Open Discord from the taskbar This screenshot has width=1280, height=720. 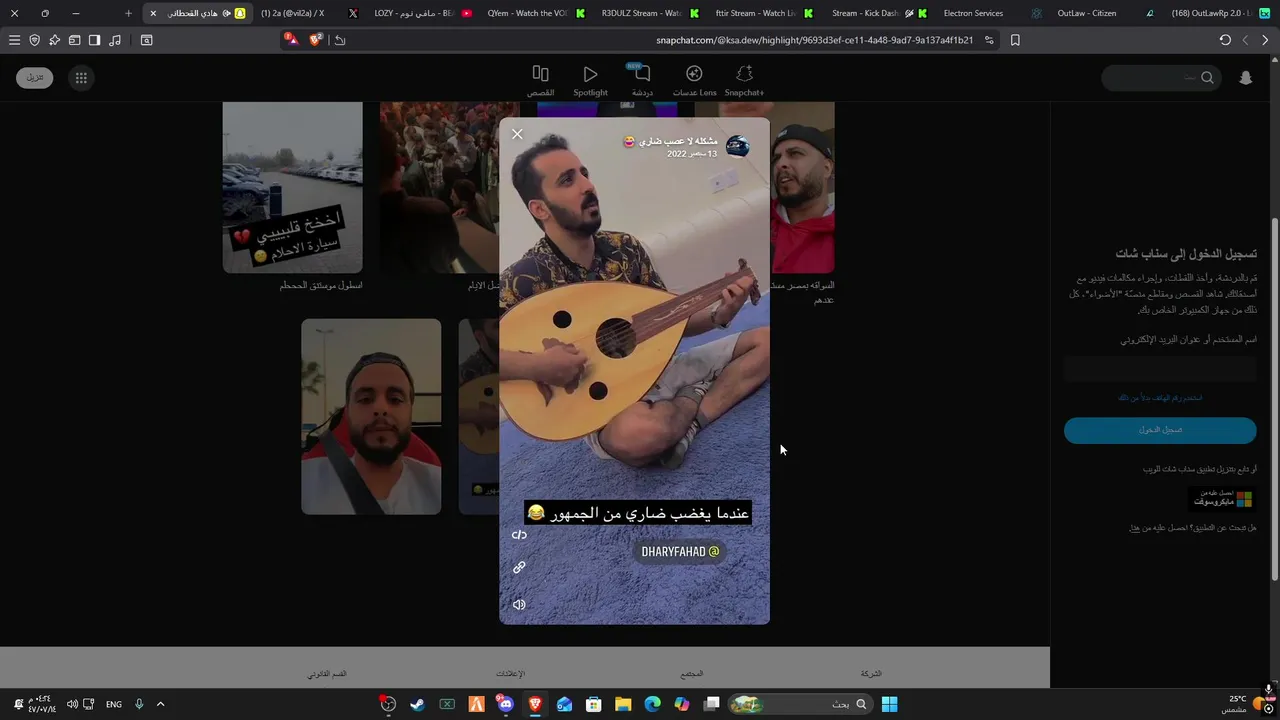click(505, 704)
